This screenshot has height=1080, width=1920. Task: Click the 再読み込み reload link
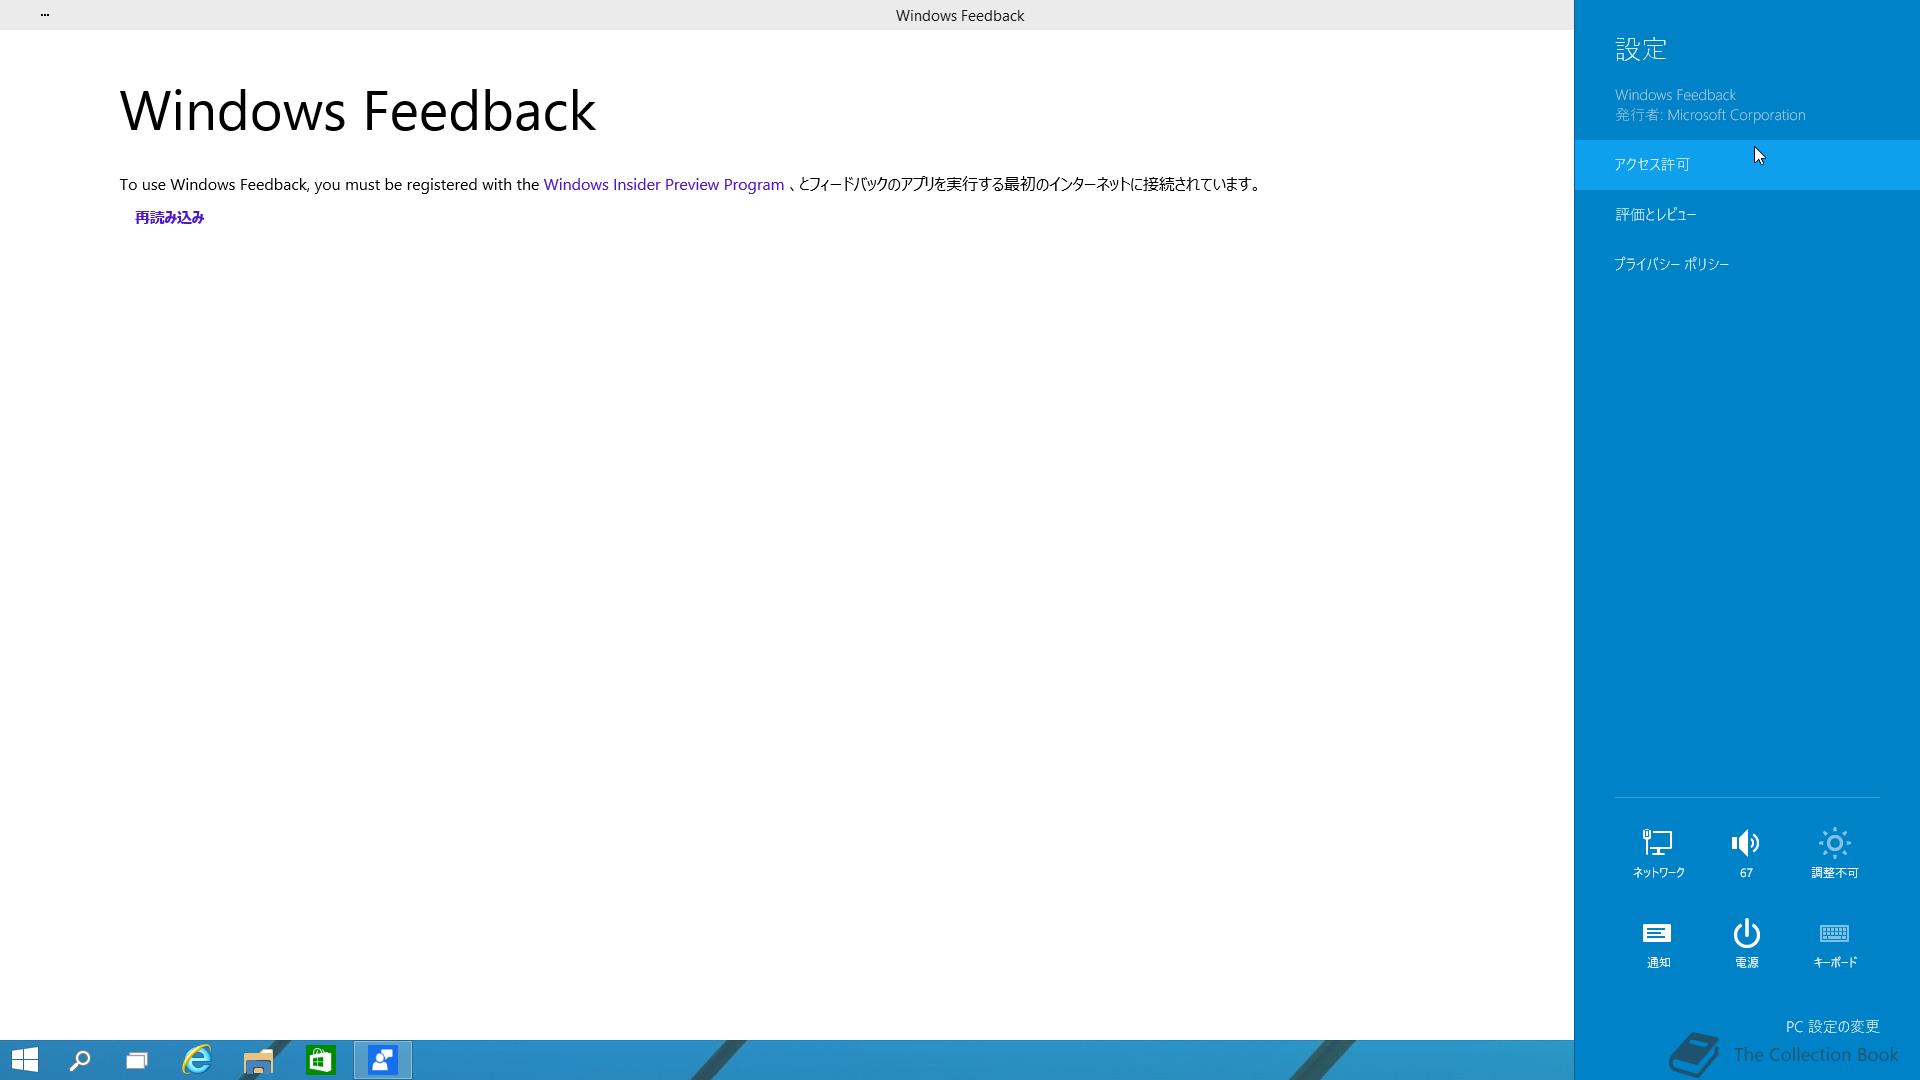click(169, 218)
